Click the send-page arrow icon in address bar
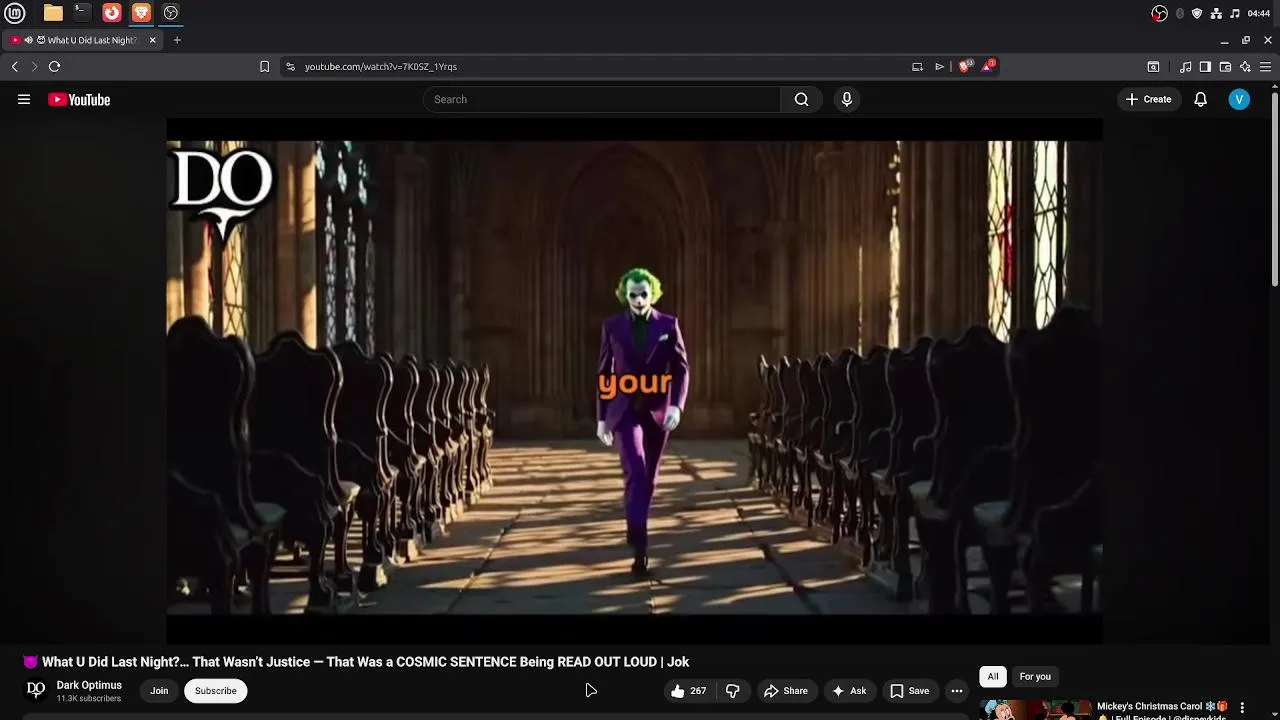 (x=940, y=67)
